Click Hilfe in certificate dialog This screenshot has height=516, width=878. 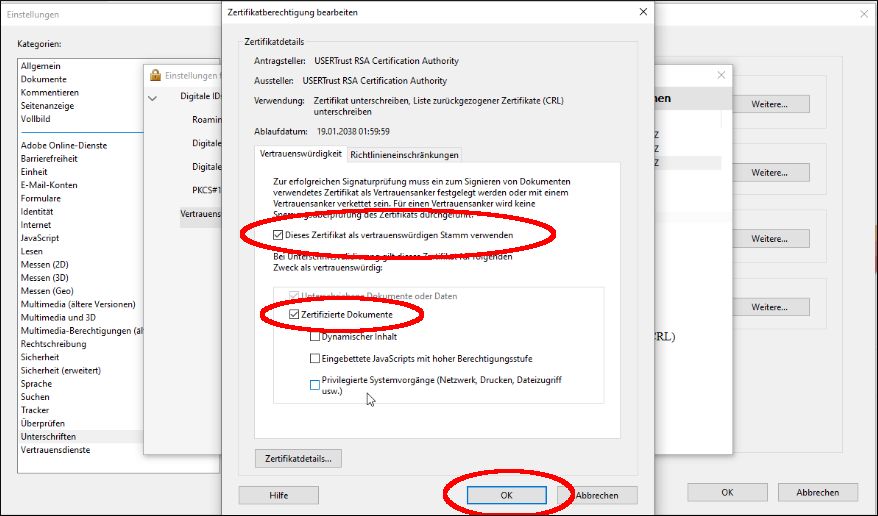coord(279,495)
